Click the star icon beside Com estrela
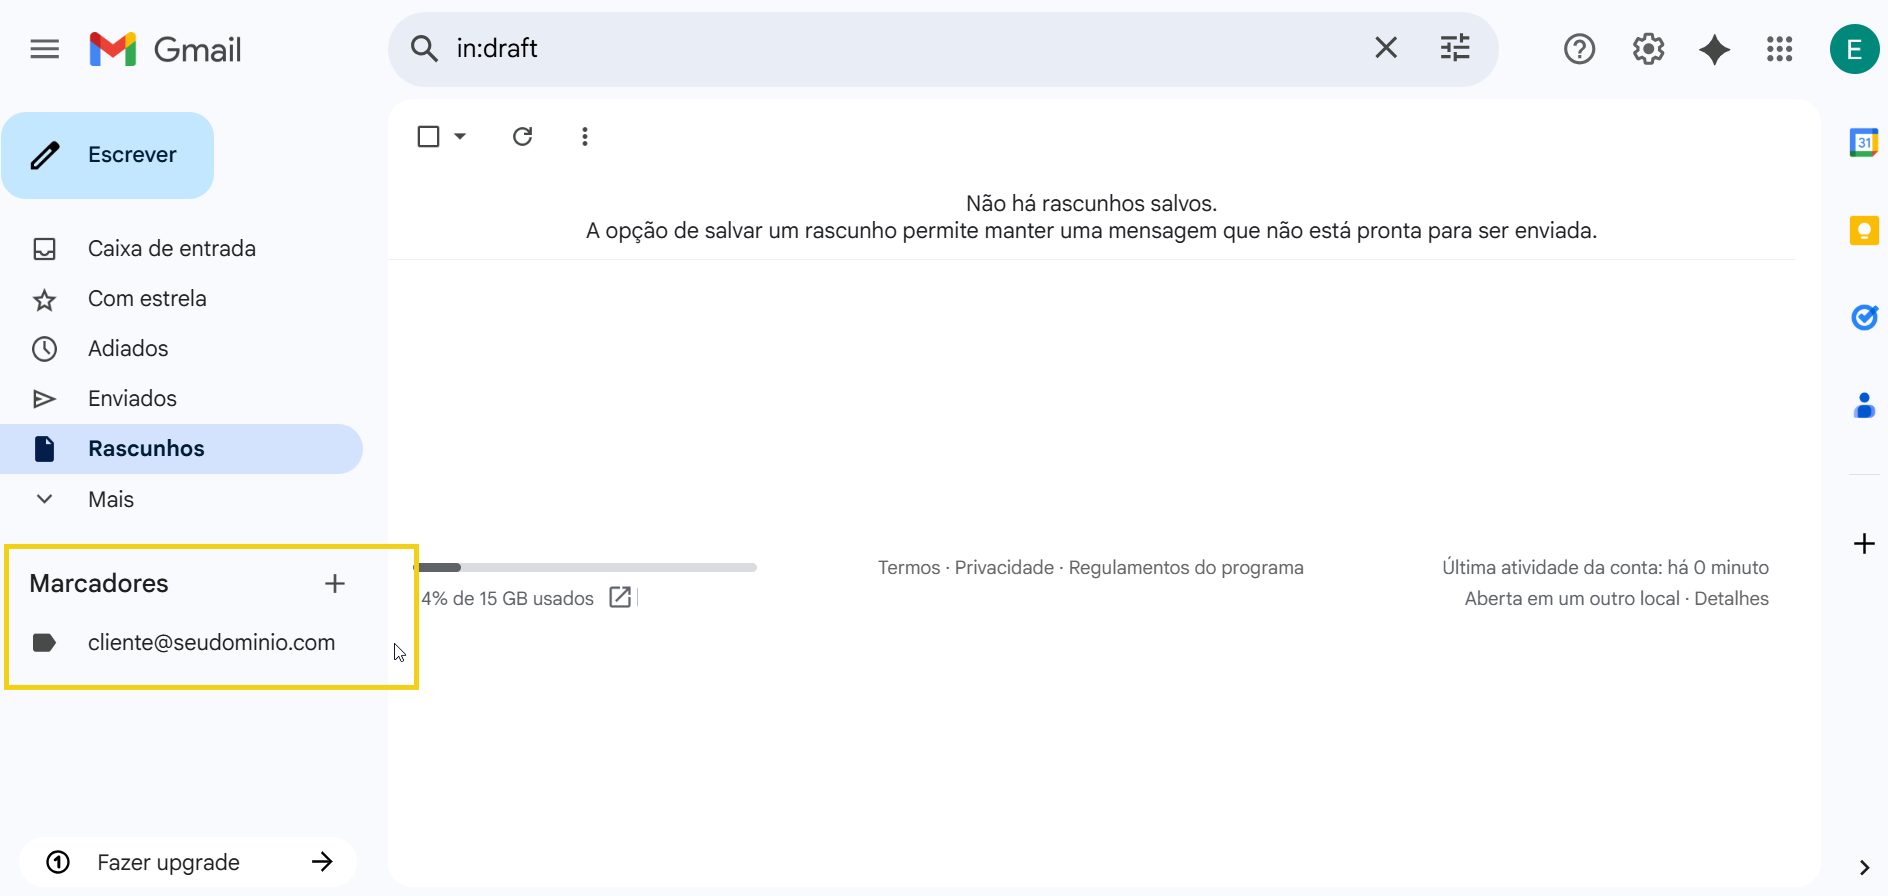Viewport: 1888px width, 896px height. click(x=45, y=299)
